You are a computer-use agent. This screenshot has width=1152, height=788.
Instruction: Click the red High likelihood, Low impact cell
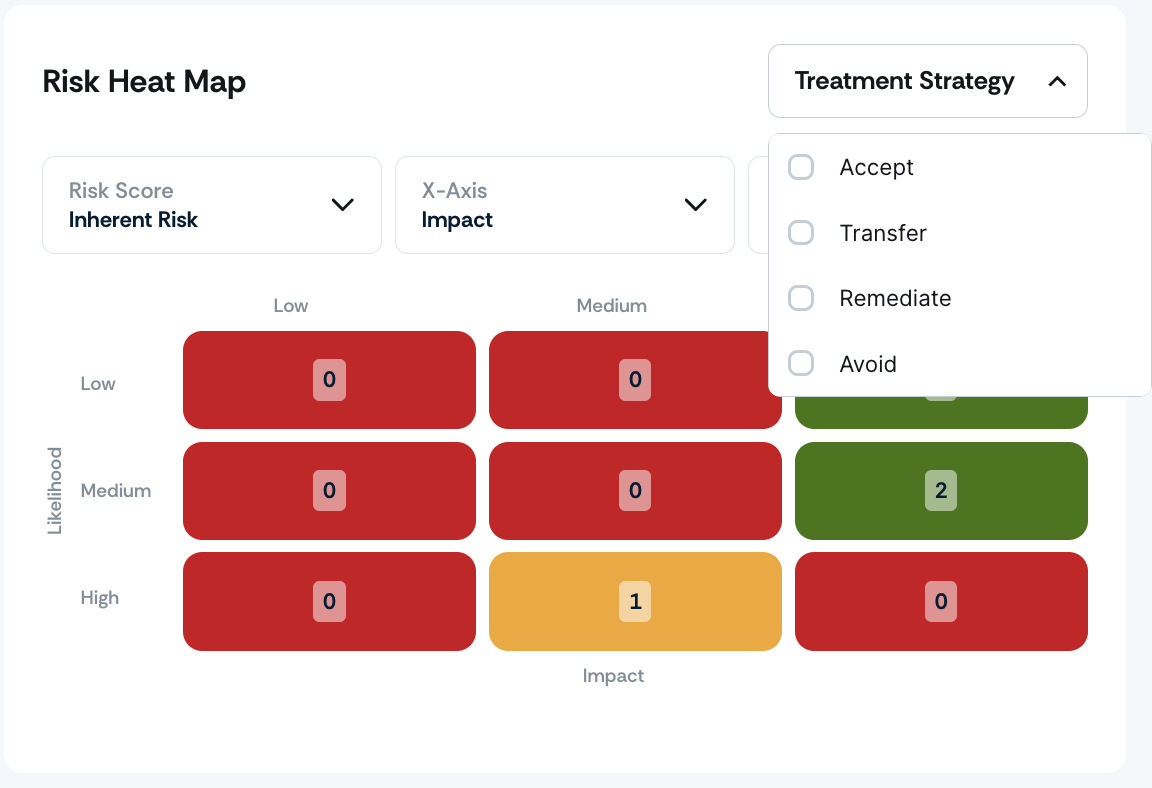click(x=329, y=601)
